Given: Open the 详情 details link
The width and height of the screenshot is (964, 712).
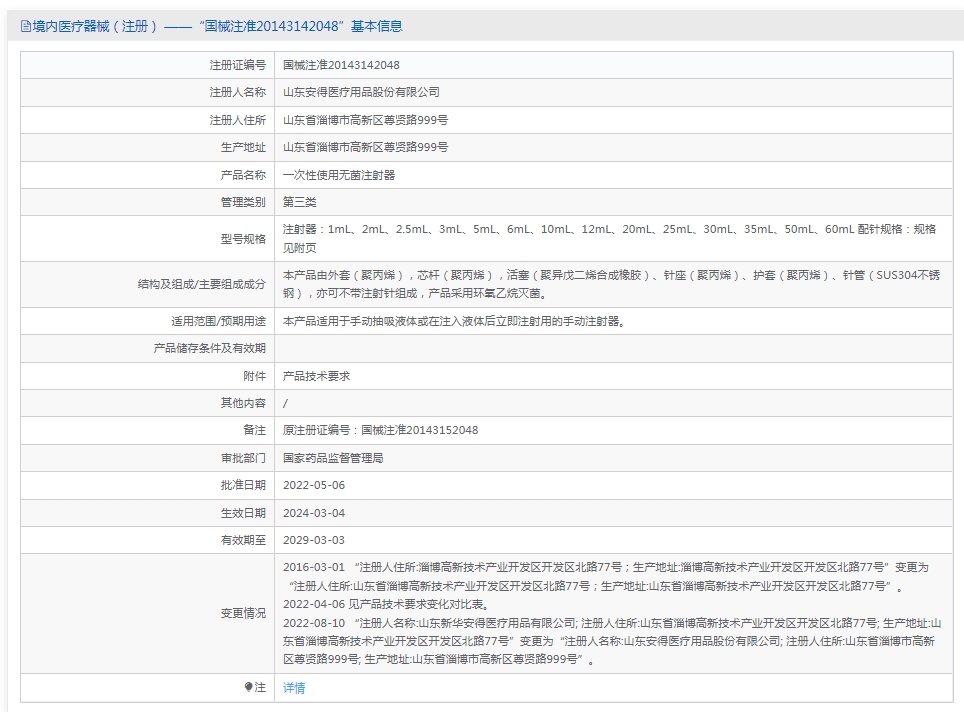Looking at the screenshot, I should tap(294, 687).
